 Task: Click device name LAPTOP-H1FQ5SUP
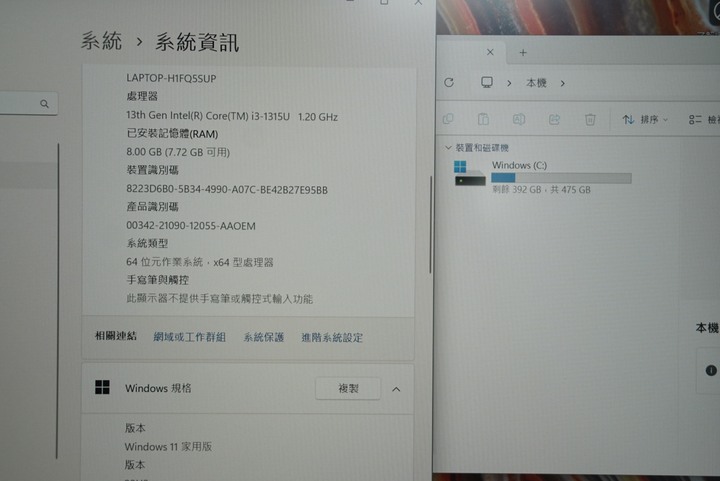pos(171,78)
